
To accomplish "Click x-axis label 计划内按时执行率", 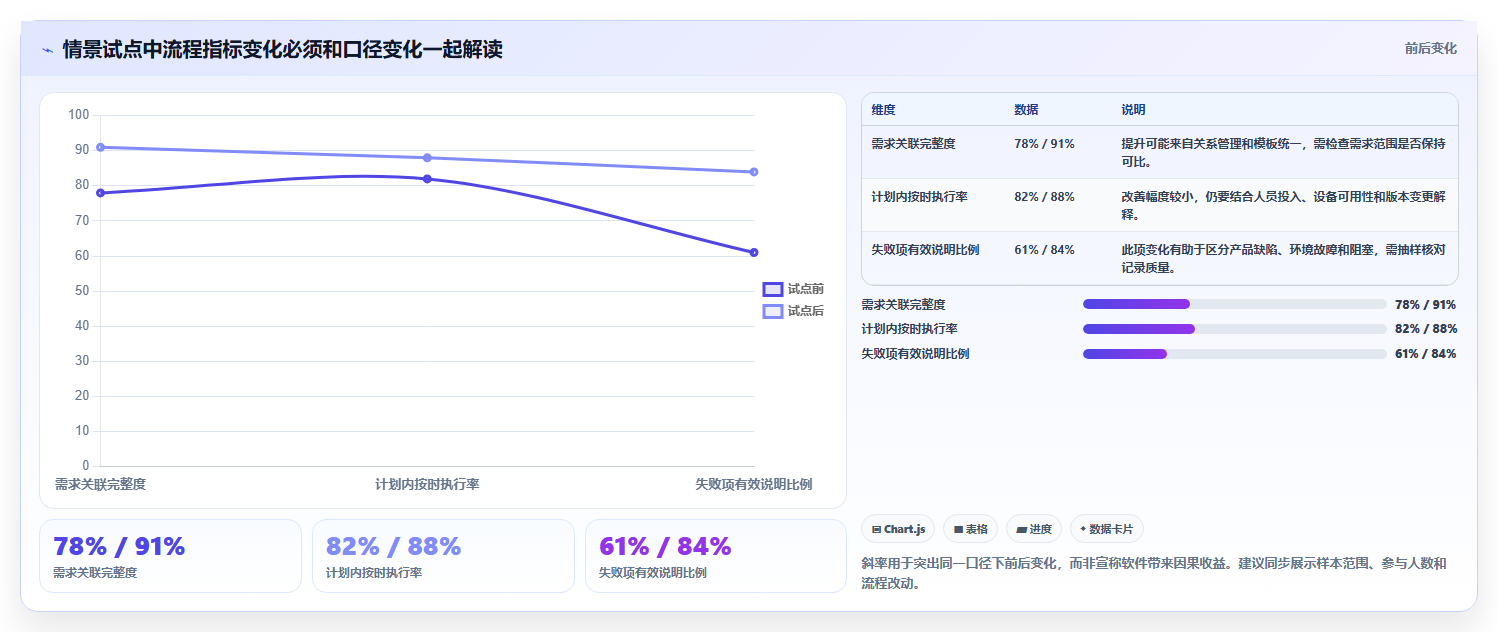I will (x=427, y=484).
